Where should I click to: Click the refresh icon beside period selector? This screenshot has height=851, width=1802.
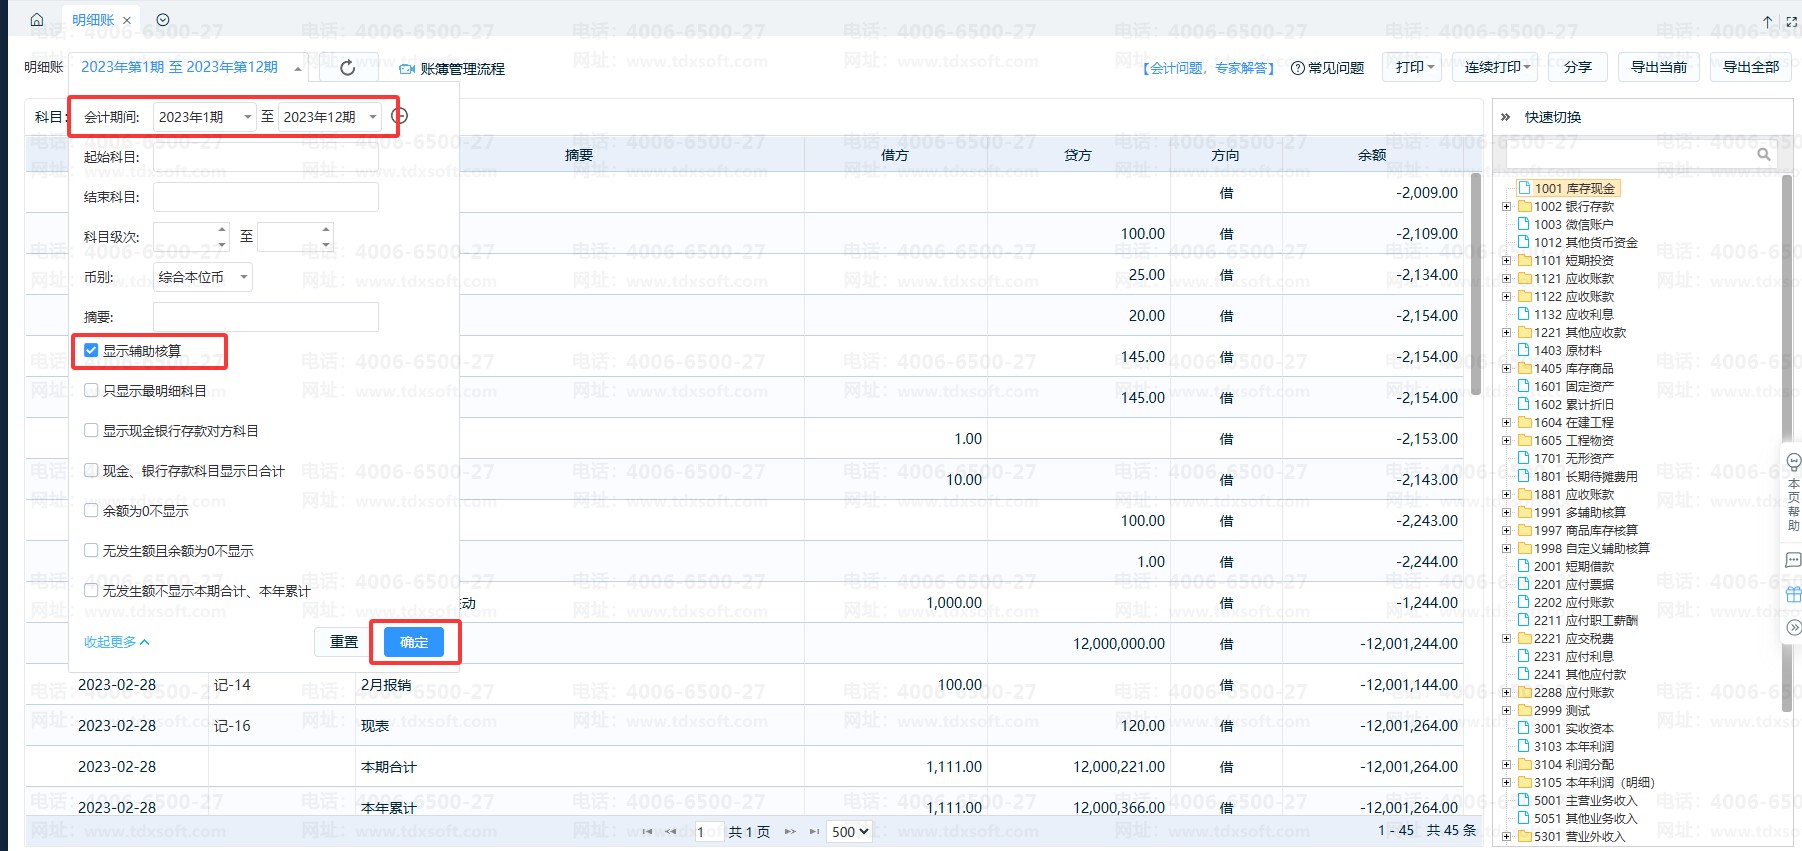click(347, 68)
